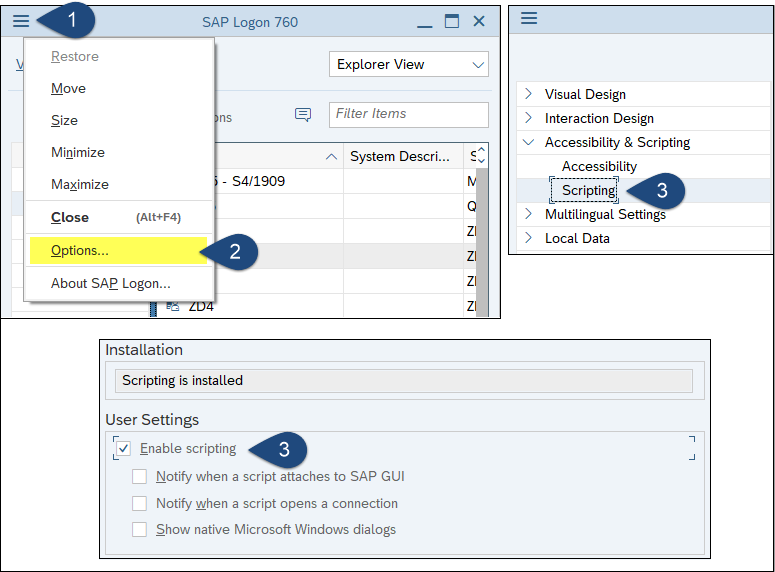Expand the Local Data node

click(x=528, y=238)
